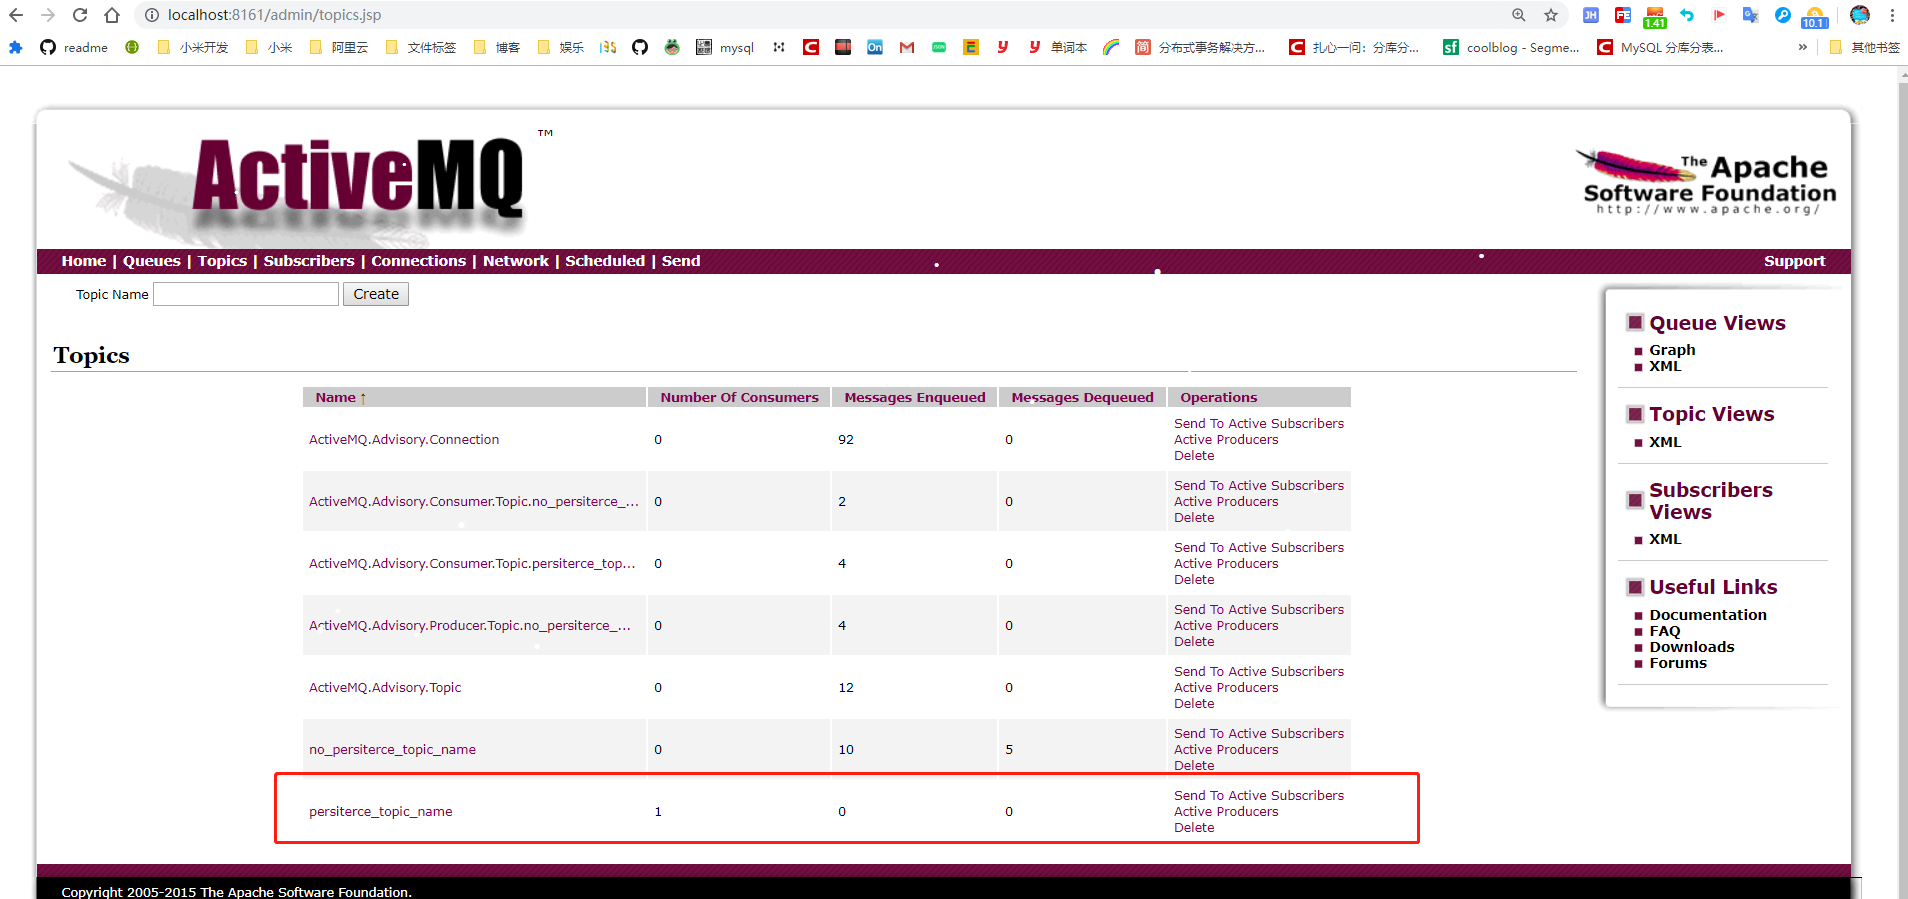Screen dimensions: 1908x899
Task: Open Subscribers Views XML link
Action: point(1665,539)
